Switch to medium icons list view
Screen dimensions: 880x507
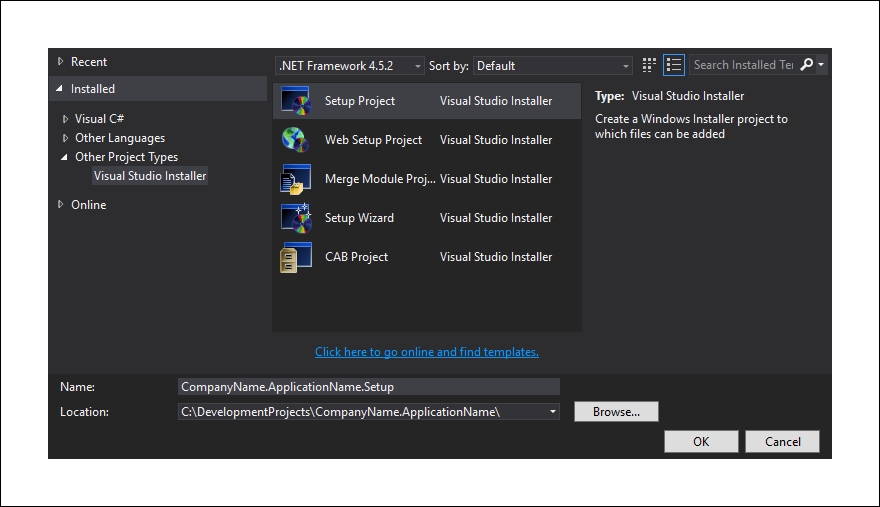coord(673,65)
